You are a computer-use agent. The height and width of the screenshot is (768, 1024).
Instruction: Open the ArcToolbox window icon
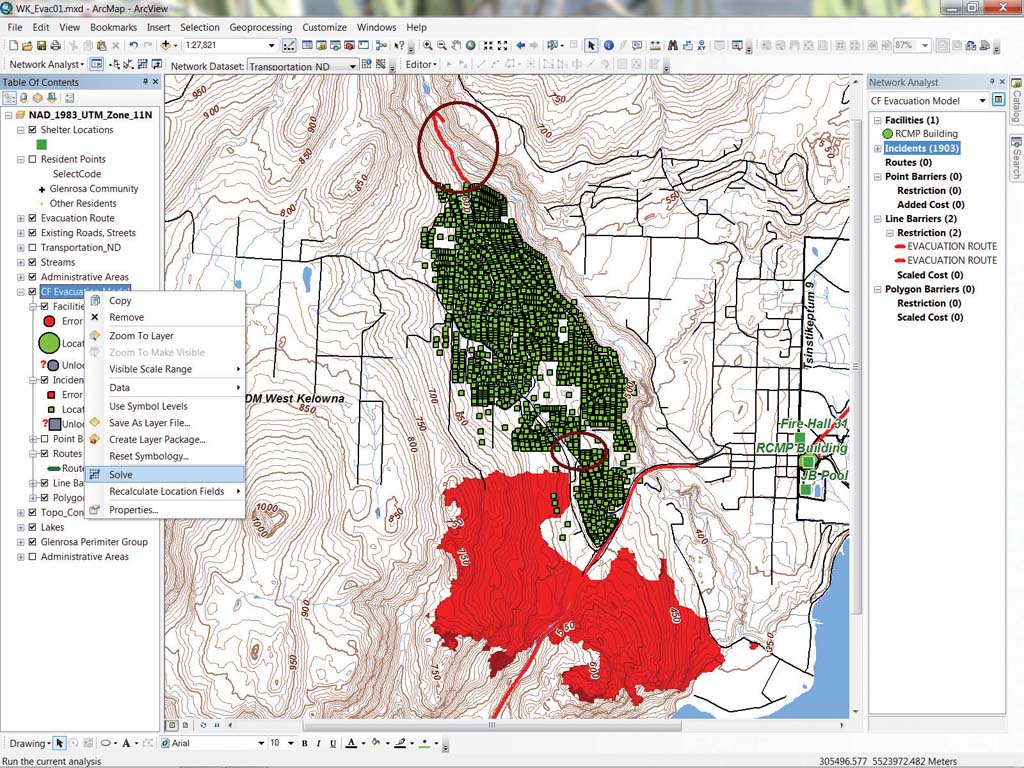click(349, 45)
